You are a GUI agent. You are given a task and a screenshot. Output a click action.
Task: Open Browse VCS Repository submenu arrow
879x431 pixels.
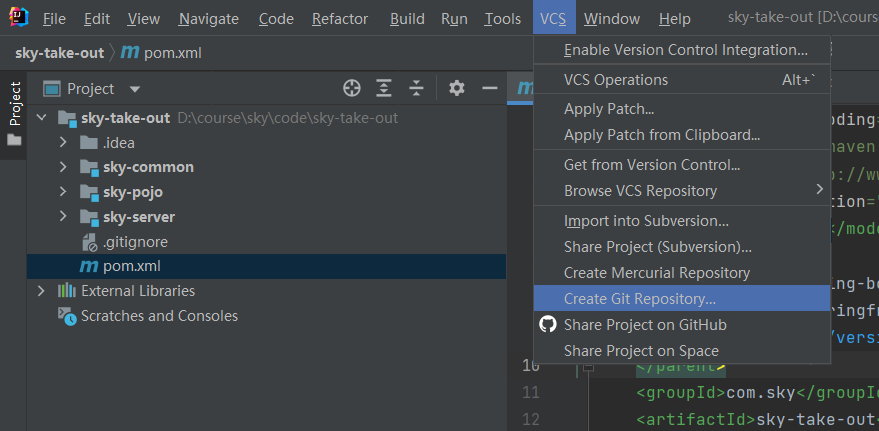point(819,189)
